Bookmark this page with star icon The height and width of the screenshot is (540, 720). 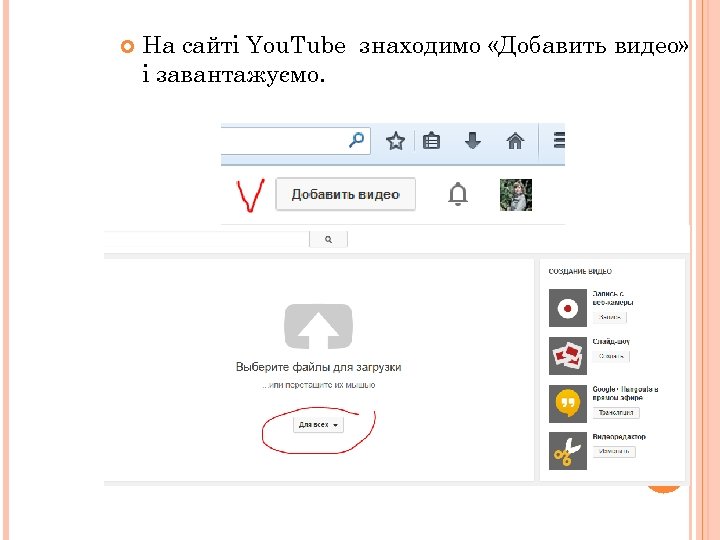tap(395, 141)
